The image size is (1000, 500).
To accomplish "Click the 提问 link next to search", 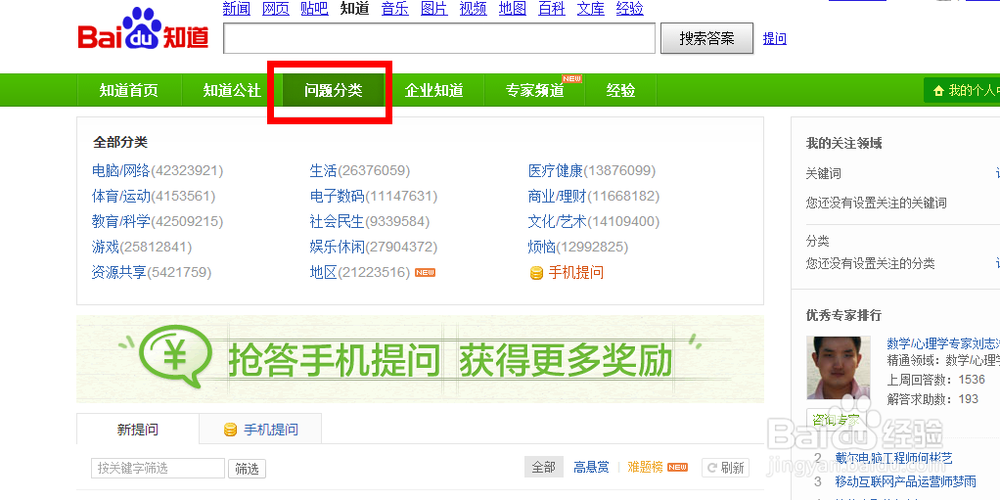I will 775,38.
